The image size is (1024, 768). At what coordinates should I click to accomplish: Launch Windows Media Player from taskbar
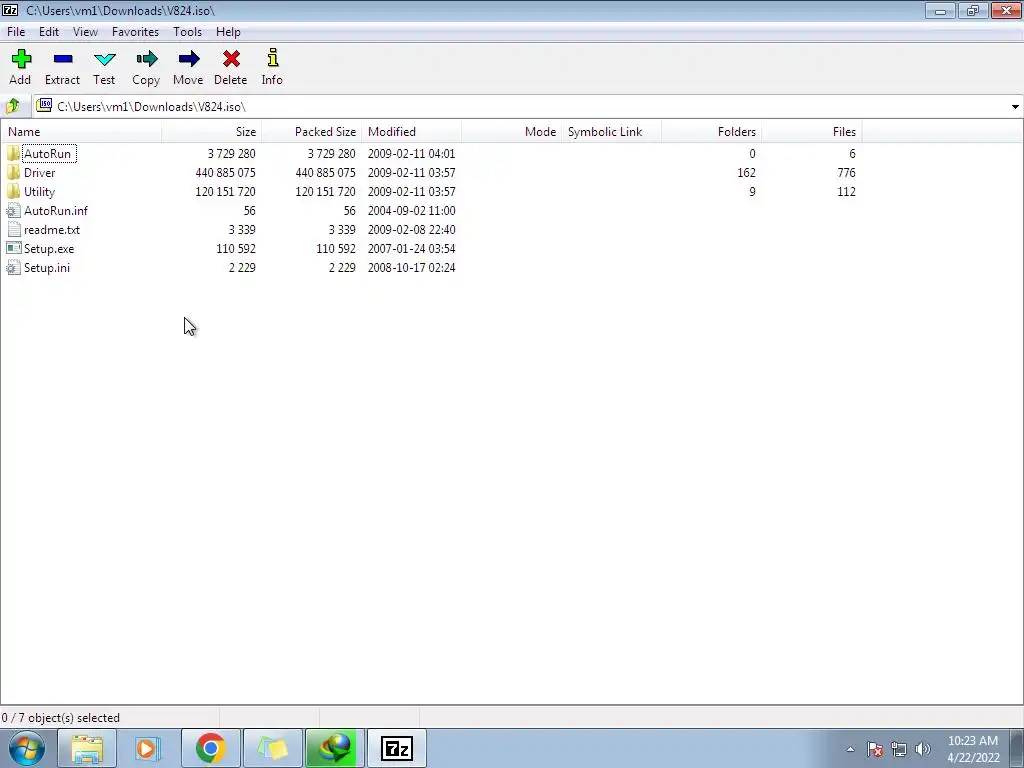[x=148, y=748]
